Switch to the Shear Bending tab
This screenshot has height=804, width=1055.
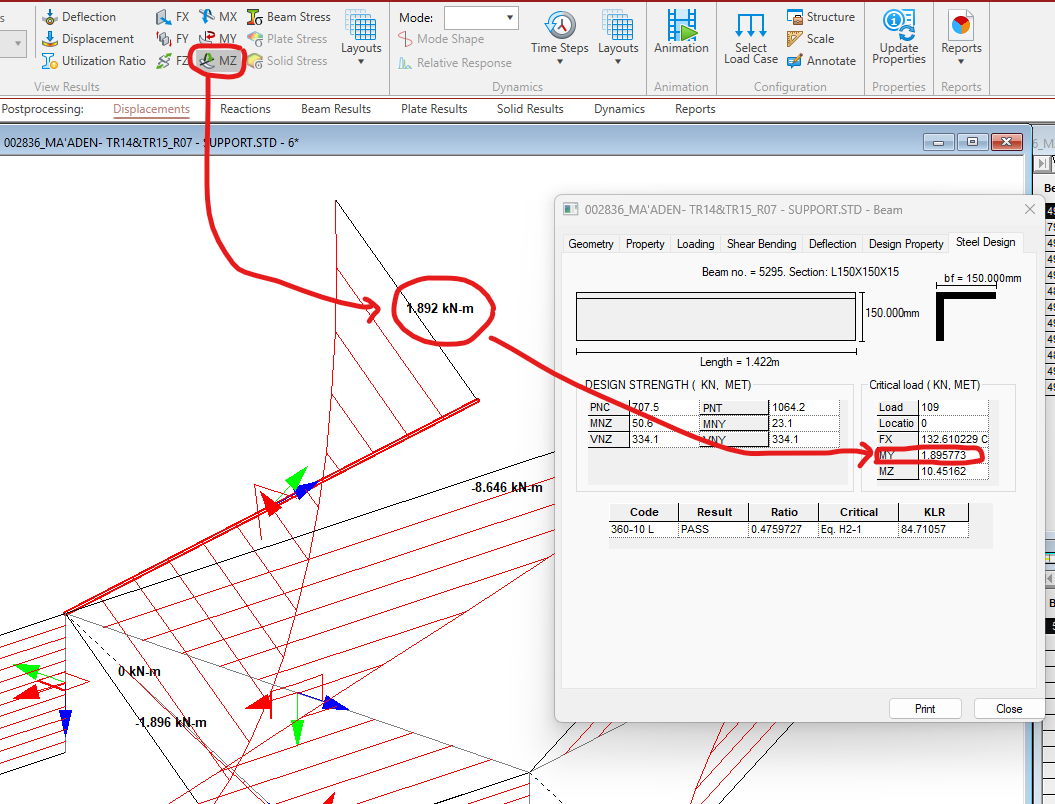pos(761,244)
